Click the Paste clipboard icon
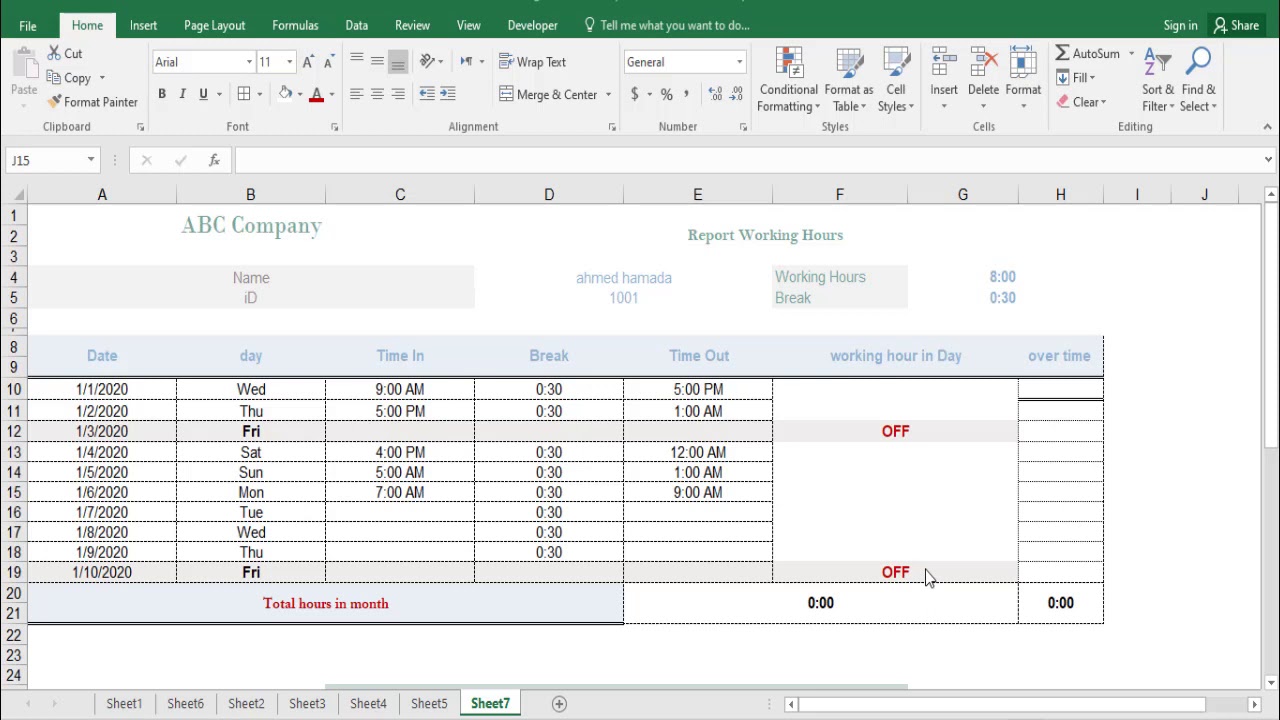 24,64
